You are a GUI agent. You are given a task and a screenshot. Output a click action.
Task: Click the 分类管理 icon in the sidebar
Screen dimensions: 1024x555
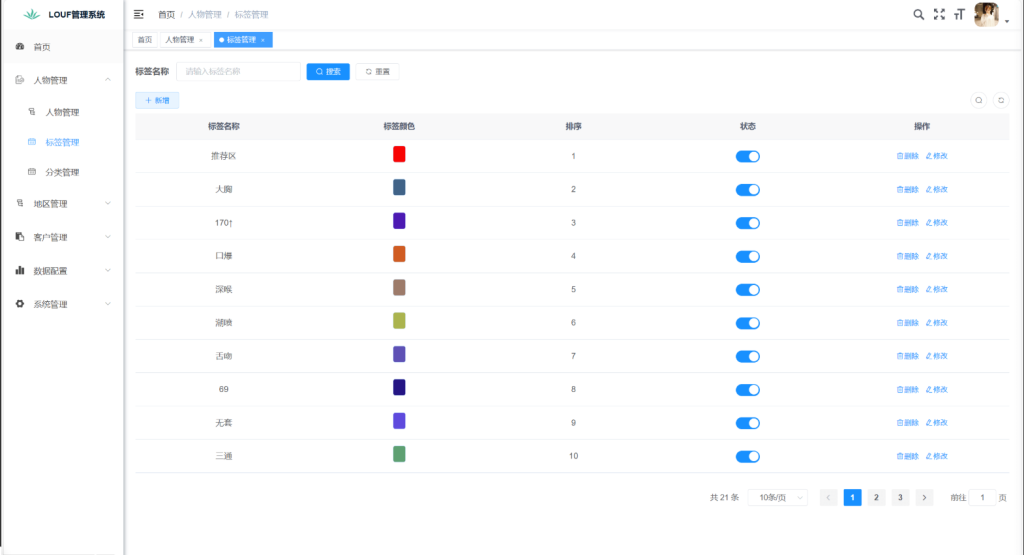pos(31,172)
